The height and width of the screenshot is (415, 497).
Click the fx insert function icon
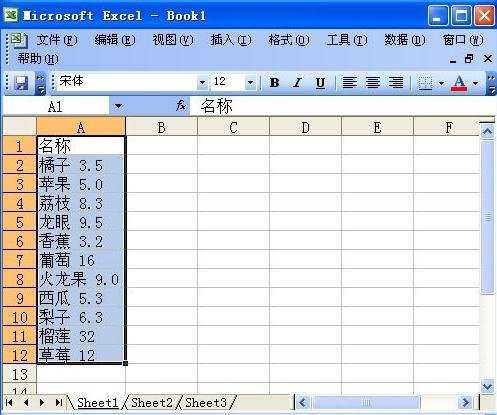181,106
